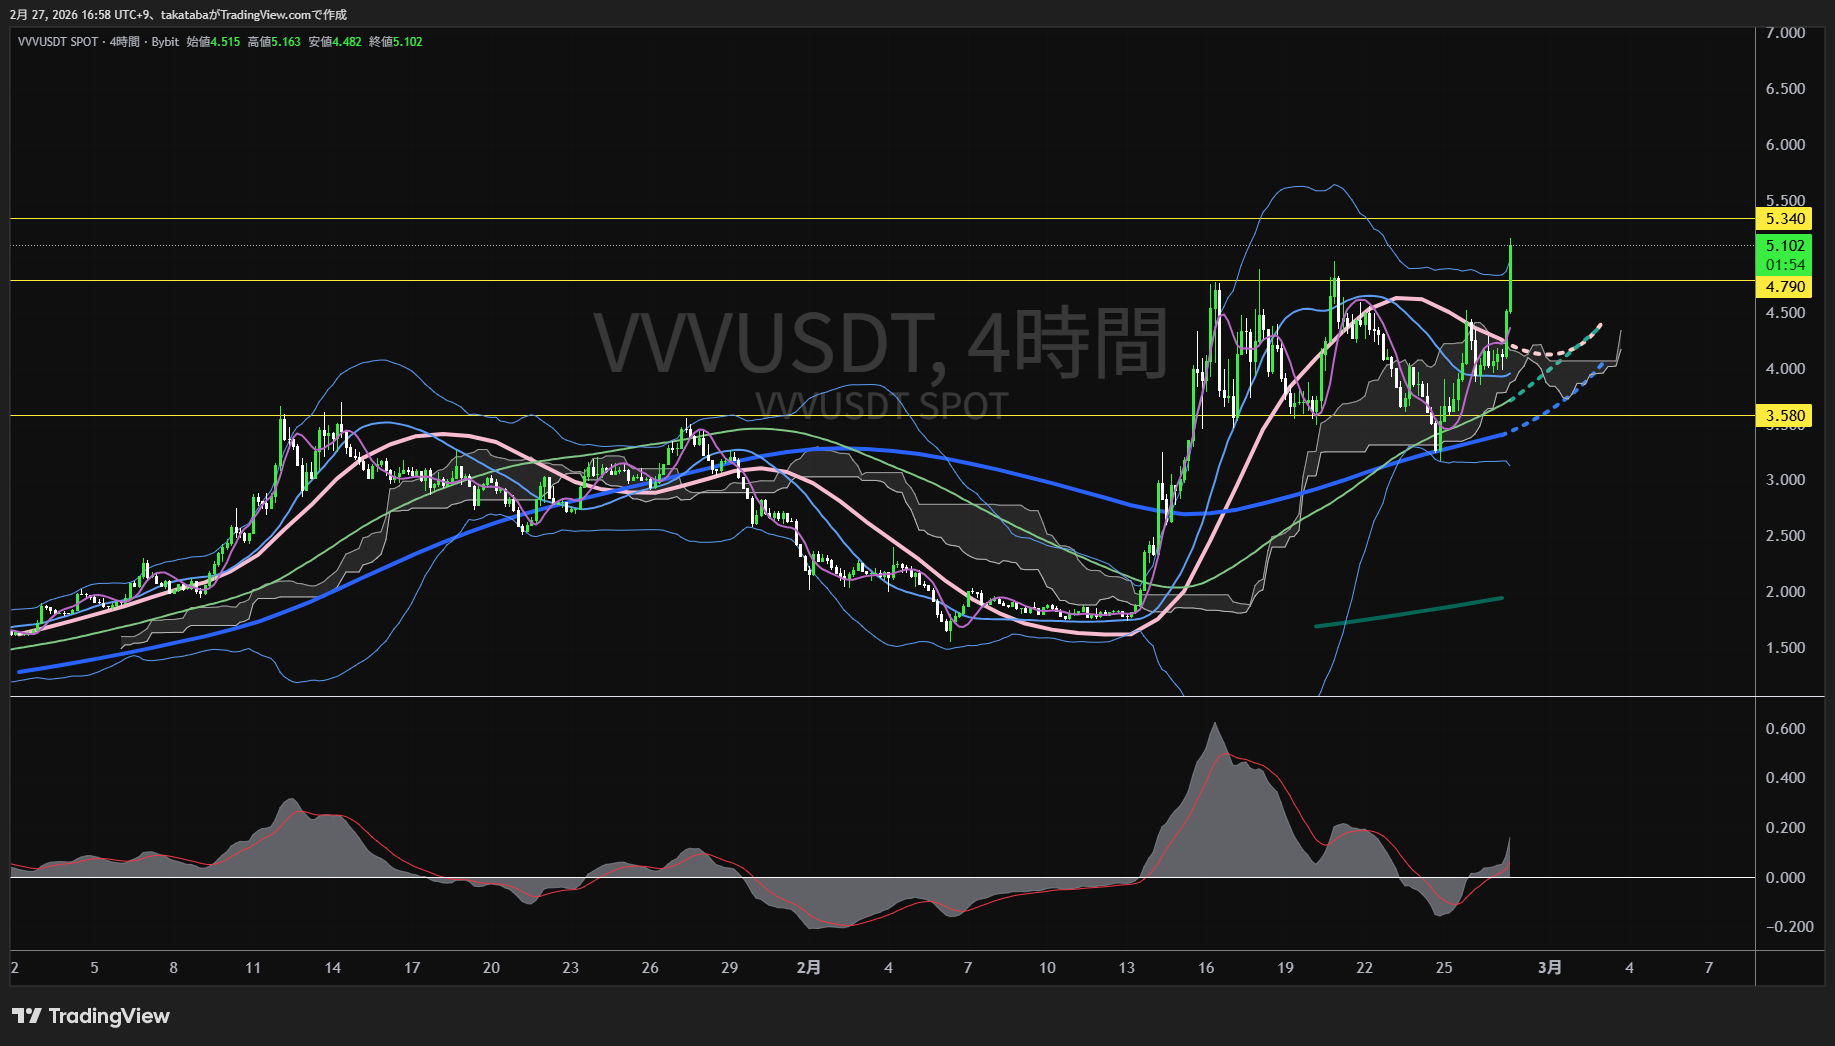The width and height of the screenshot is (1835, 1046).
Task: Click the short dark green trend line
Action: click(1408, 612)
